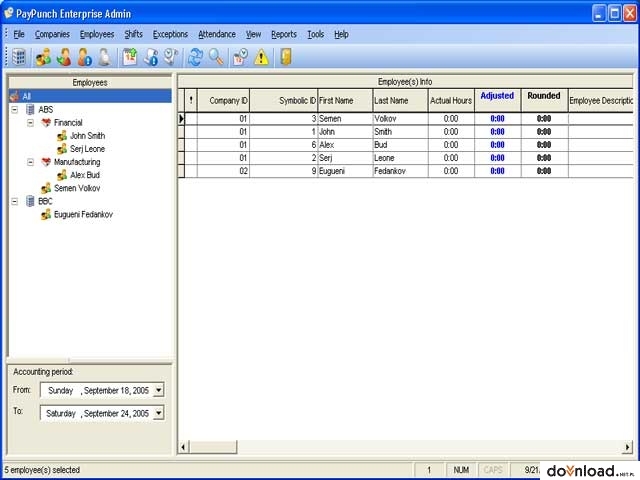This screenshot has width=640, height=480.
Task: Sort by Company ID column header
Action: 223,100
